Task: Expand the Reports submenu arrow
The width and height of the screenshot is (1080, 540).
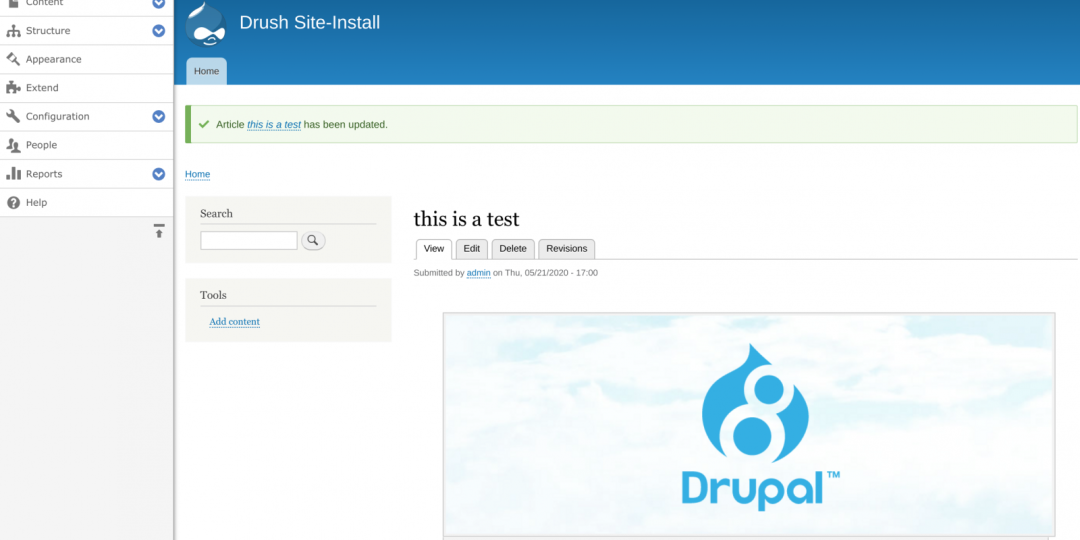Action: (x=158, y=174)
